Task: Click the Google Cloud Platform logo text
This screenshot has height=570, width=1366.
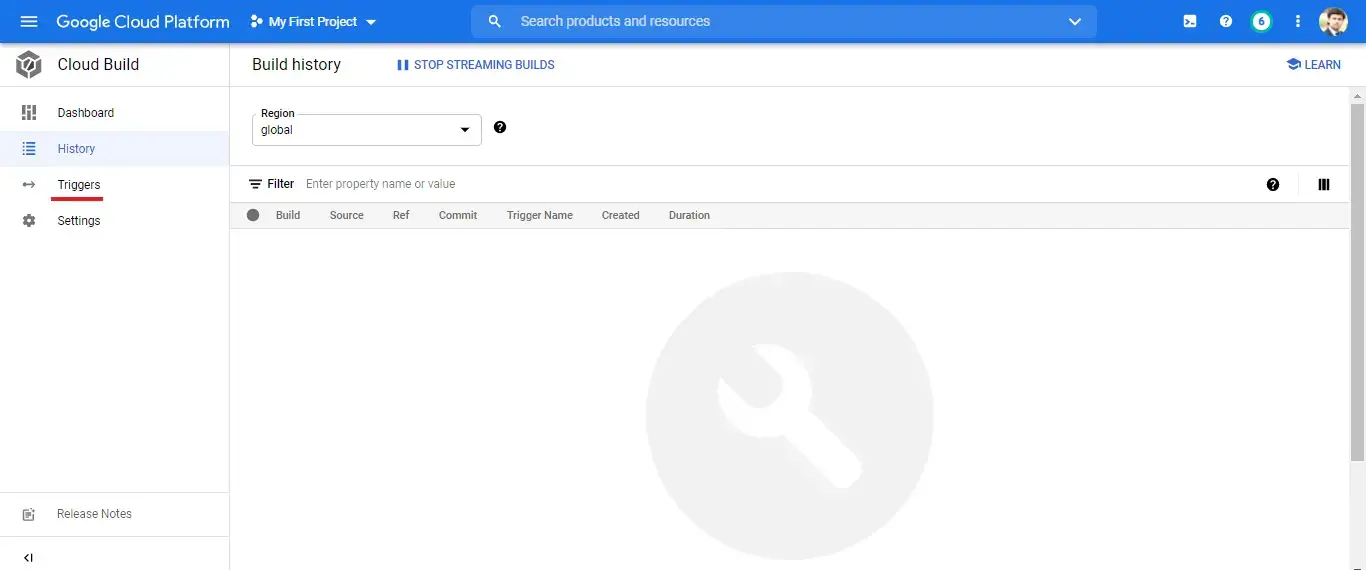Action: tap(143, 21)
